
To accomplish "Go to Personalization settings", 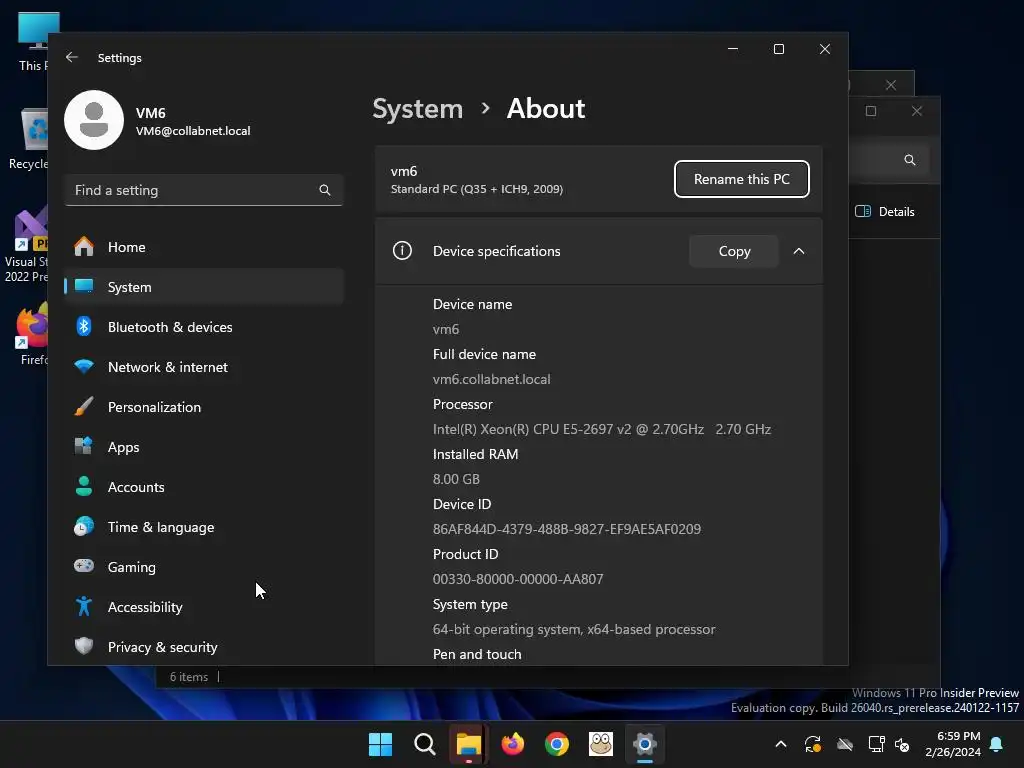I will point(204,407).
